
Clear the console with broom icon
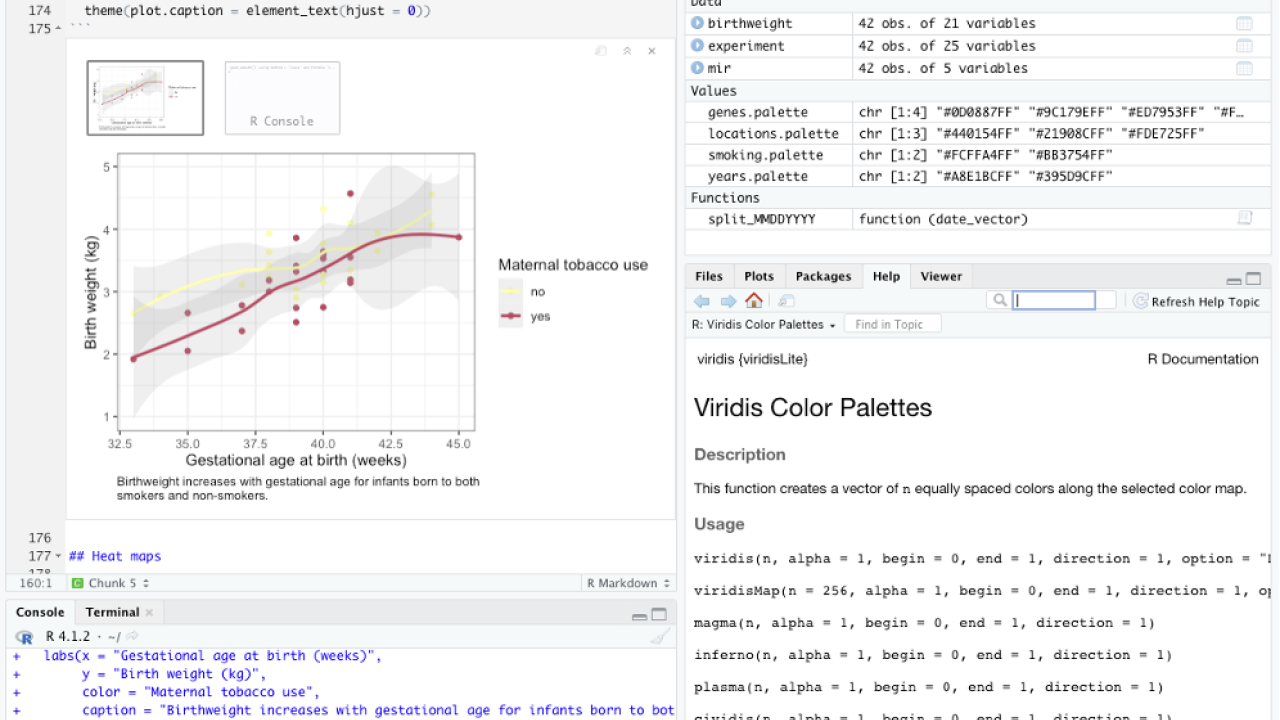pos(659,636)
